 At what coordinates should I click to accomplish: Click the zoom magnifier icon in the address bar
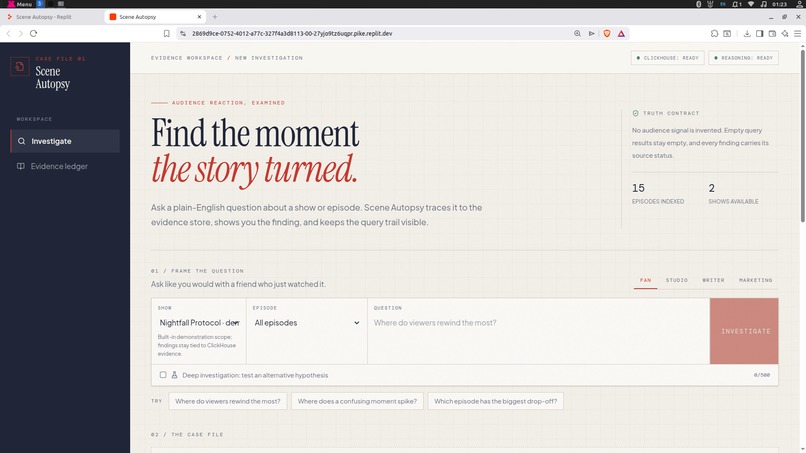point(577,33)
